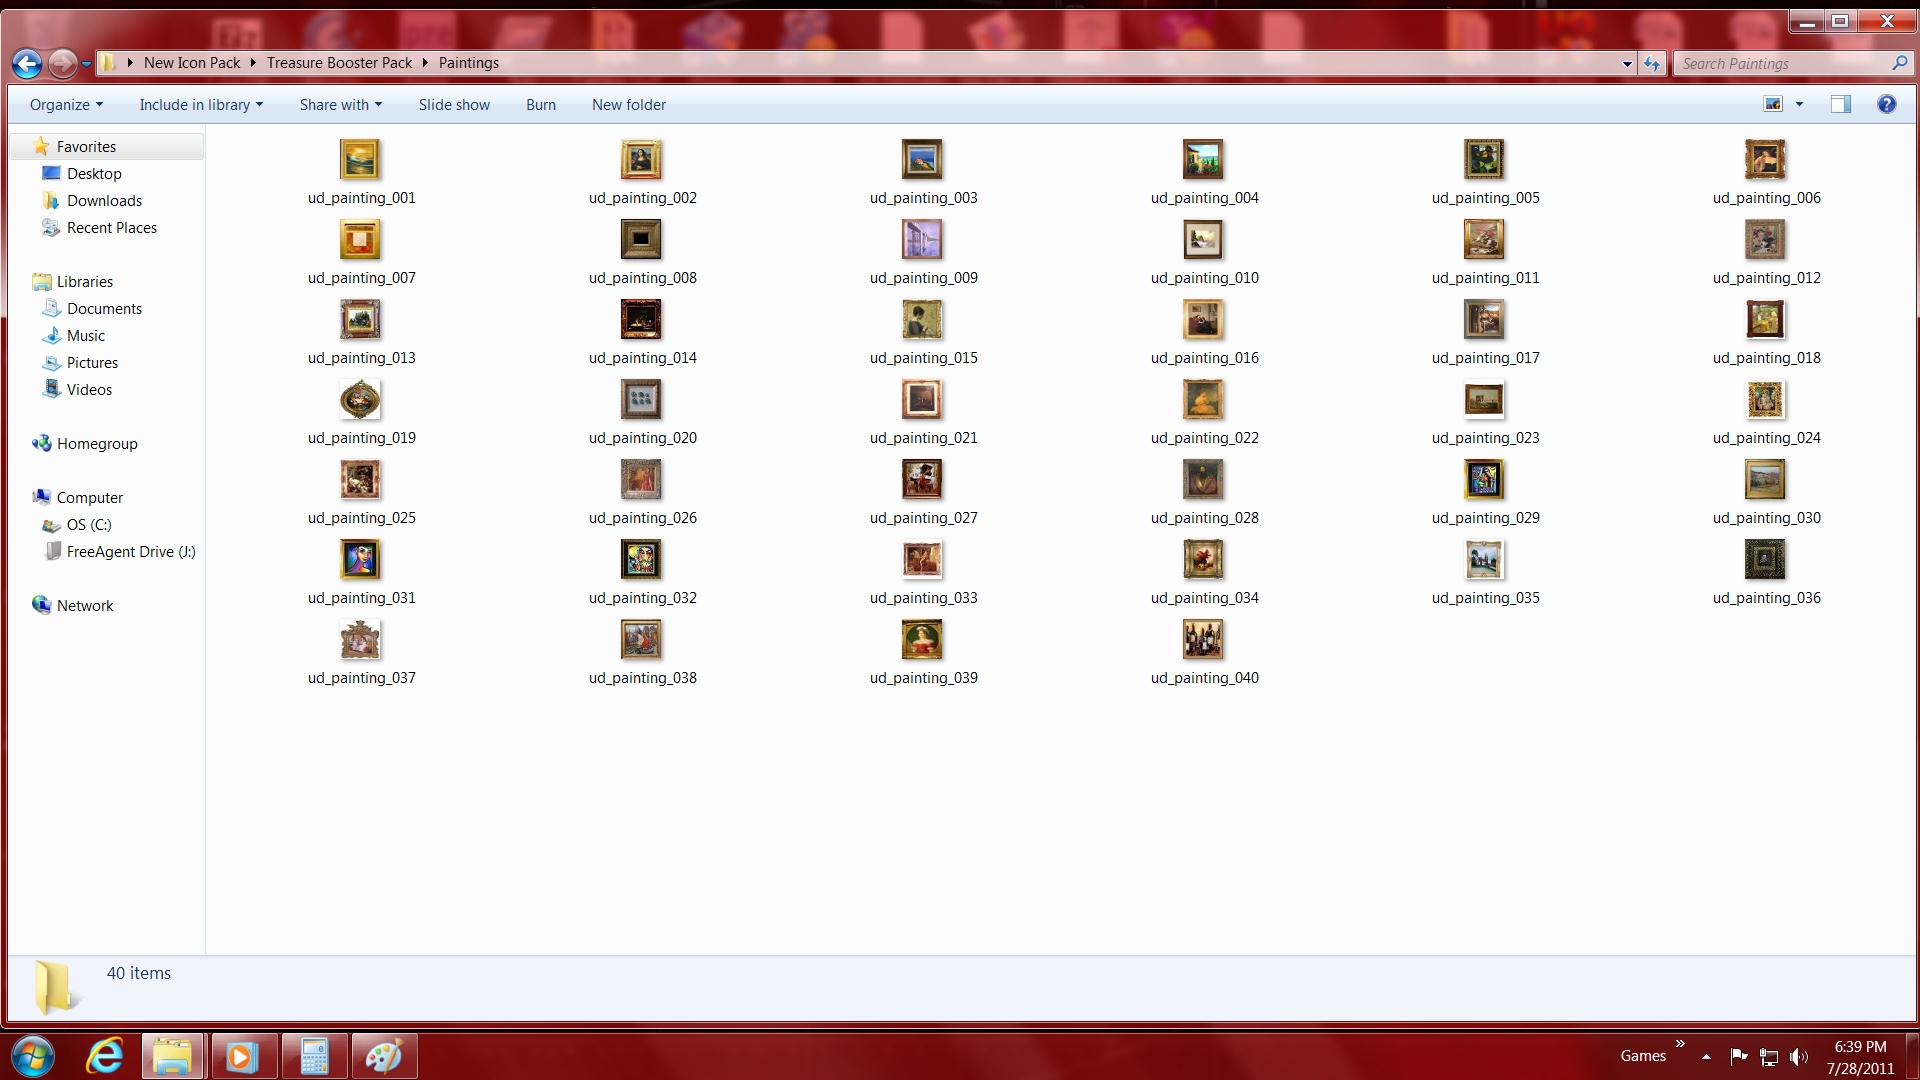Click the Help question mark icon

click(x=1886, y=104)
